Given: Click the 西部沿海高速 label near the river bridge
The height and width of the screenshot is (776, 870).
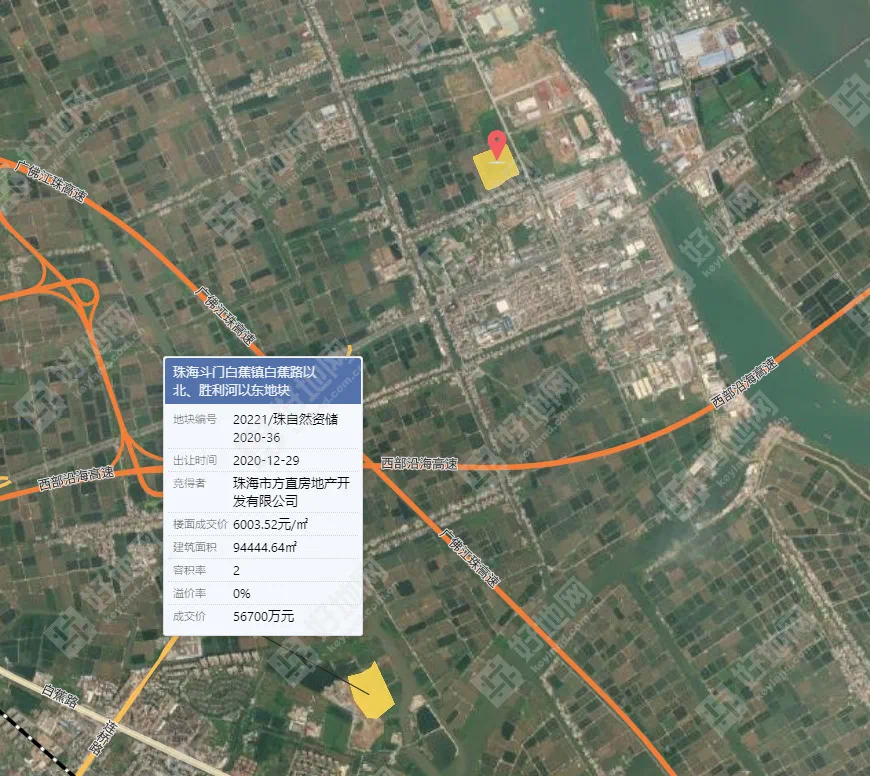Looking at the screenshot, I should 744,383.
